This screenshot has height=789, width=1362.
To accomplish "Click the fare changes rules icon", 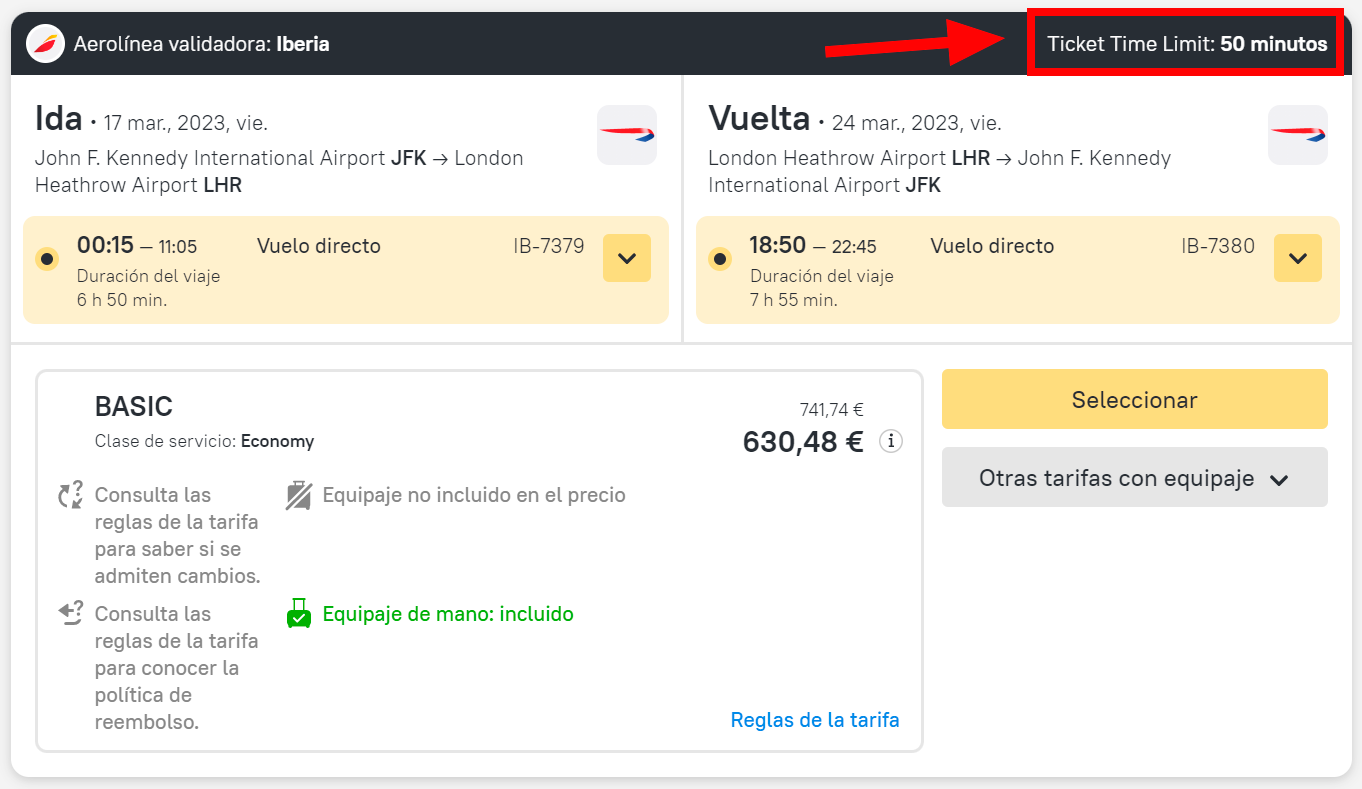I will pyautogui.click(x=71, y=495).
